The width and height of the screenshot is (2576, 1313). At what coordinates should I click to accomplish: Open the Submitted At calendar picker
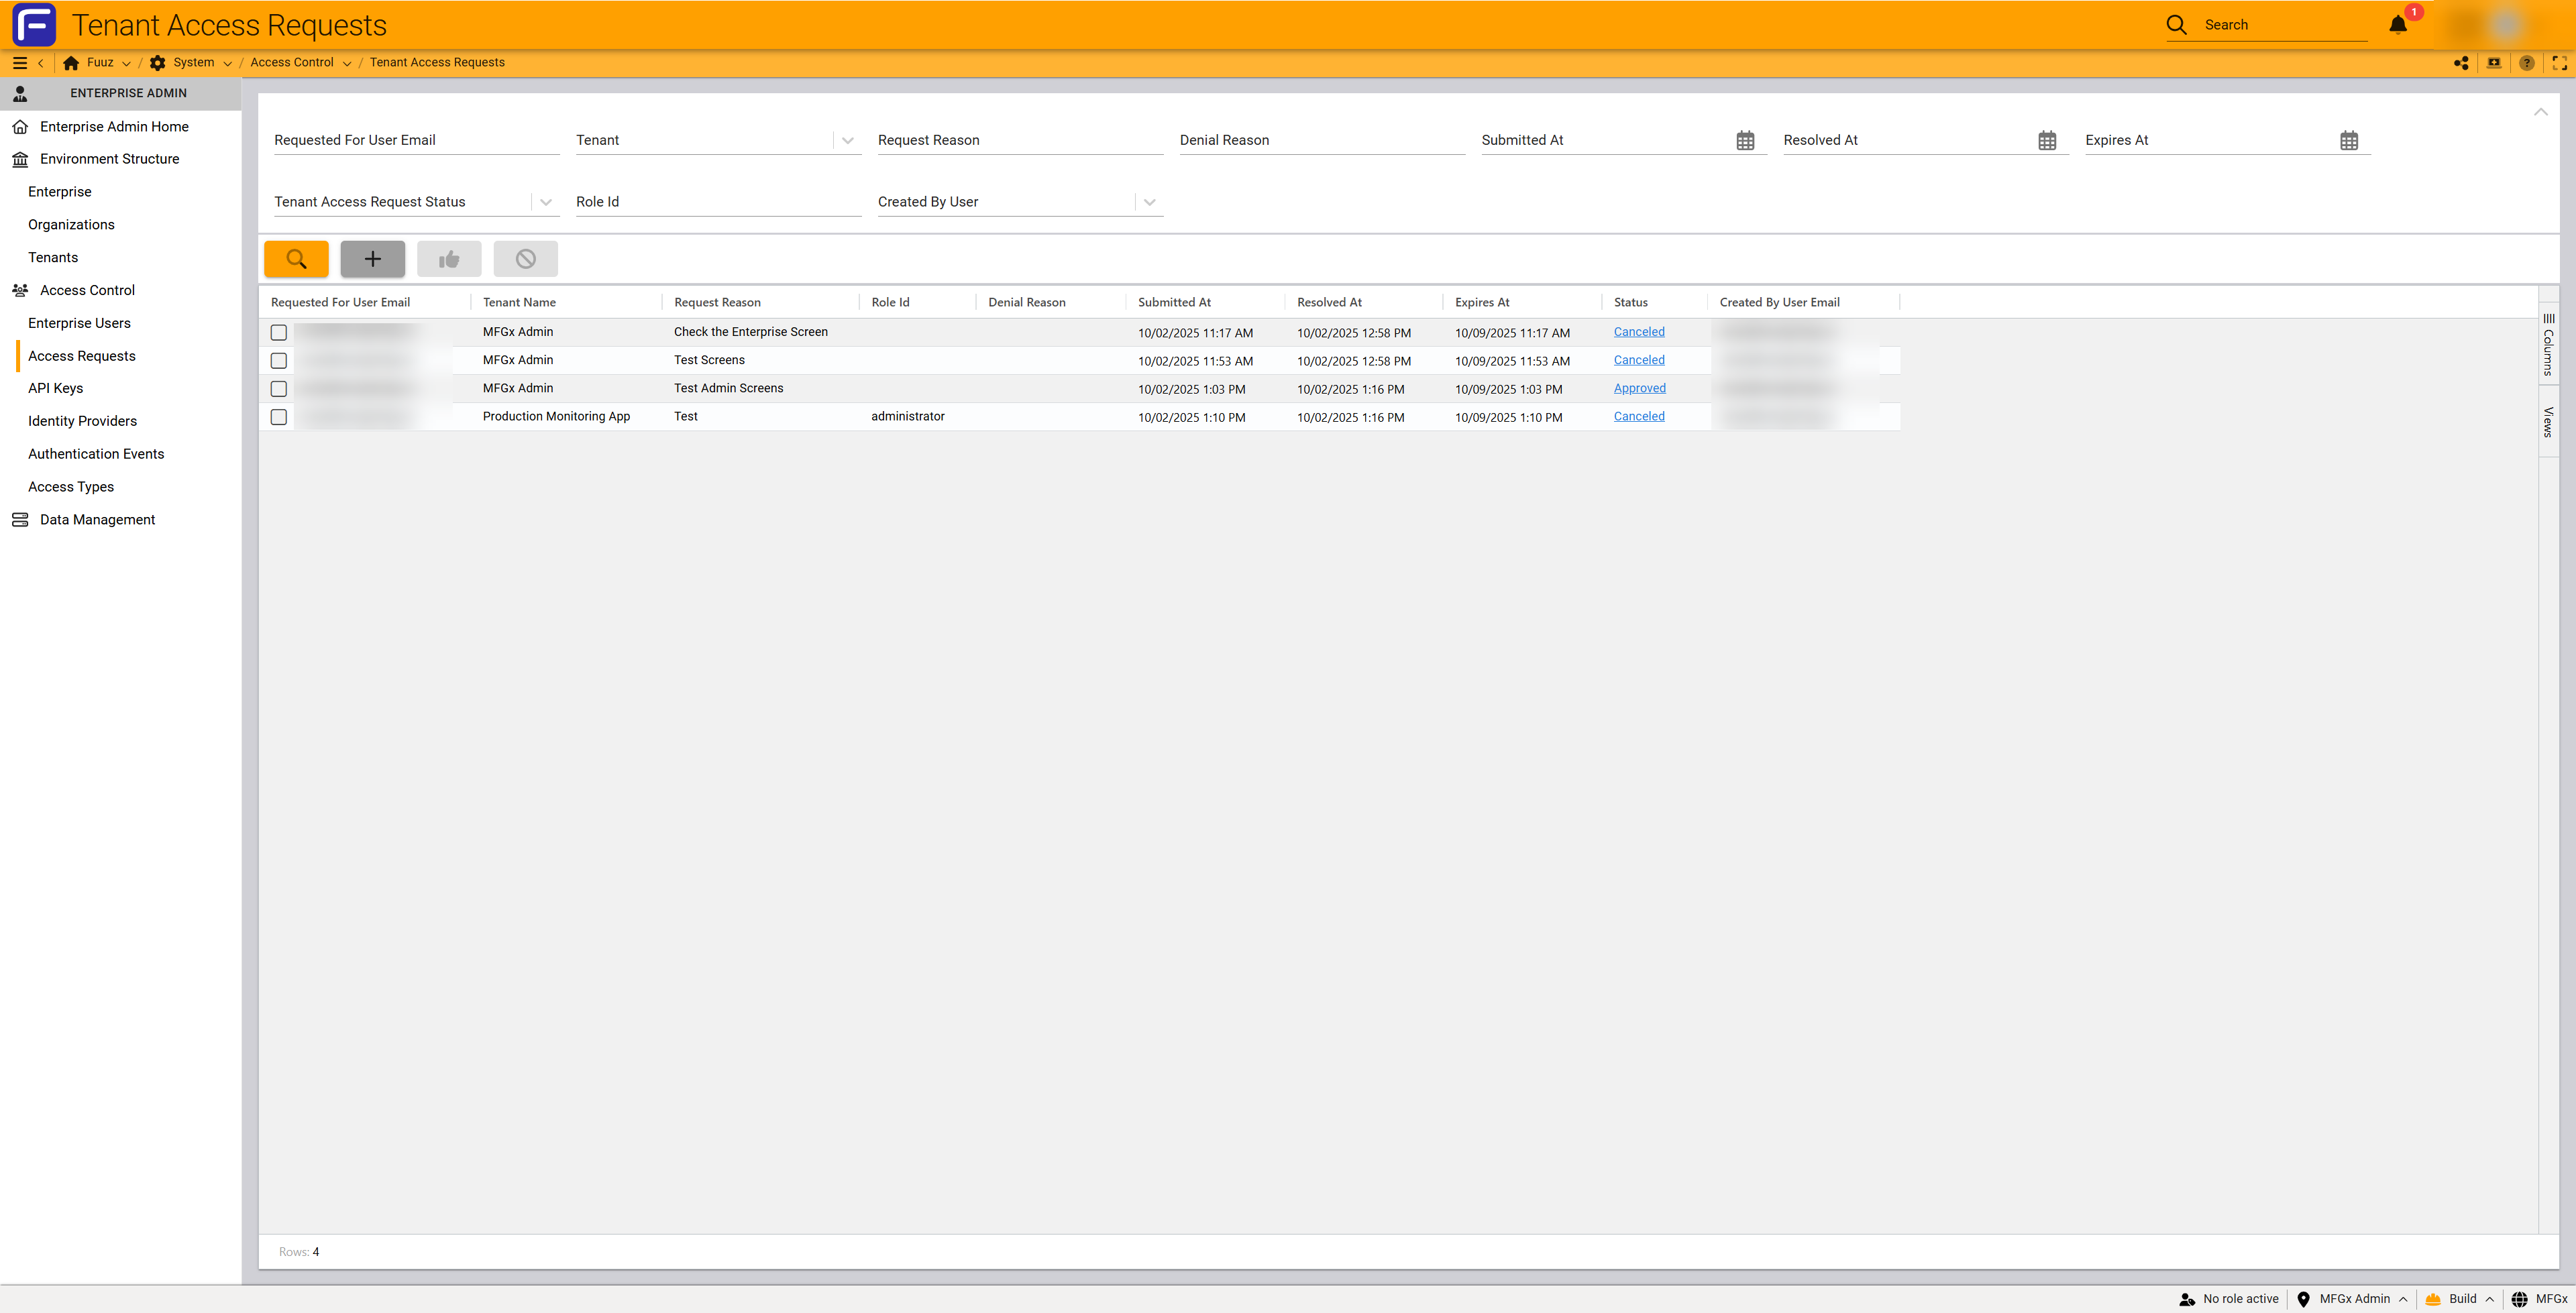point(1745,141)
